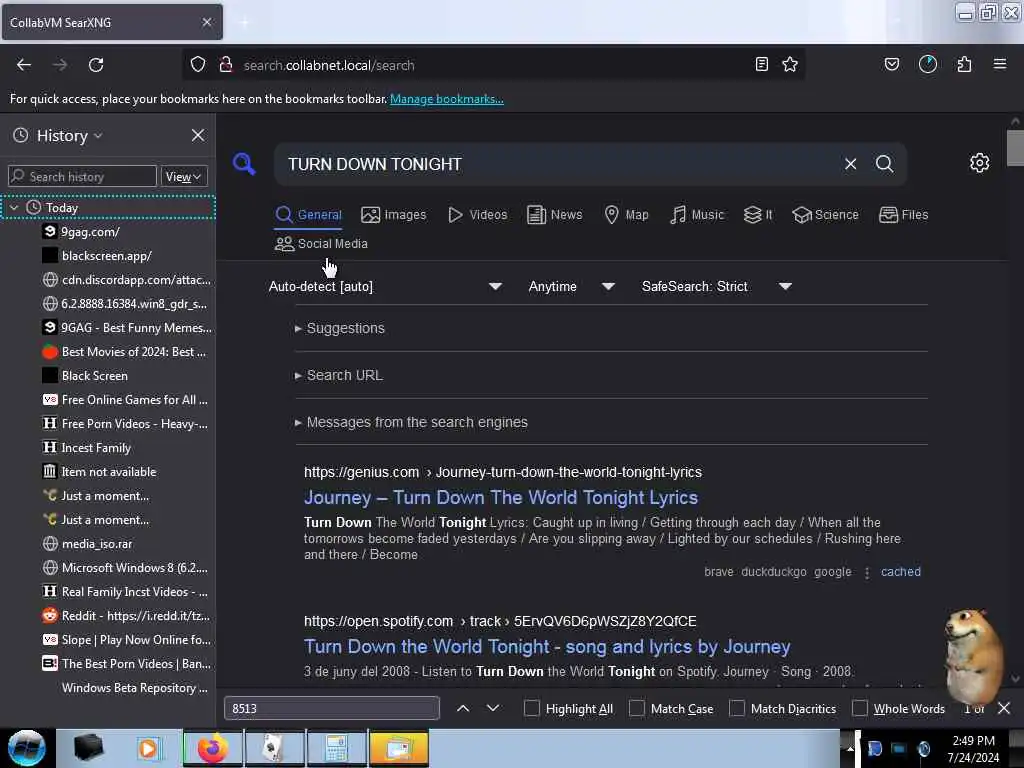Open SearXNG preferences gear
This screenshot has width=1024, height=768.
980,163
